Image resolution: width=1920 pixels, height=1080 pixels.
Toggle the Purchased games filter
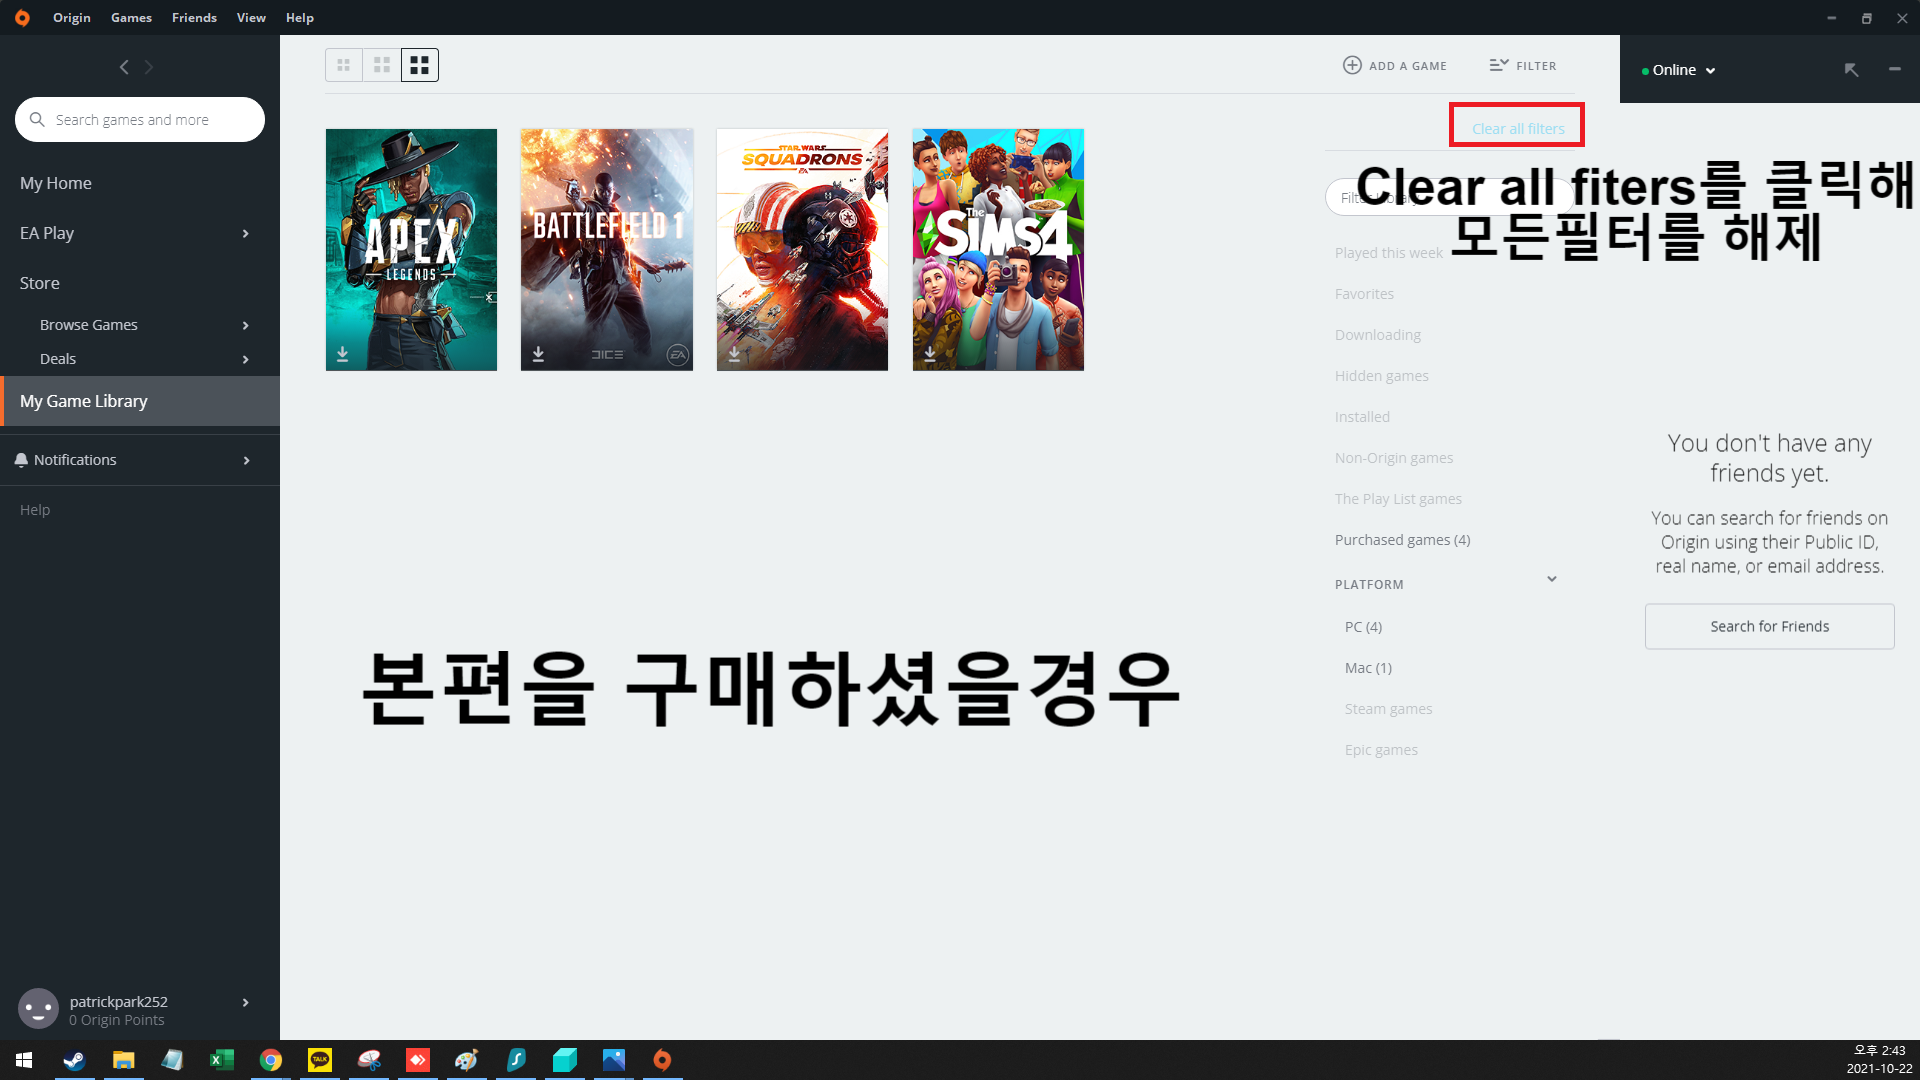[x=1402, y=540]
